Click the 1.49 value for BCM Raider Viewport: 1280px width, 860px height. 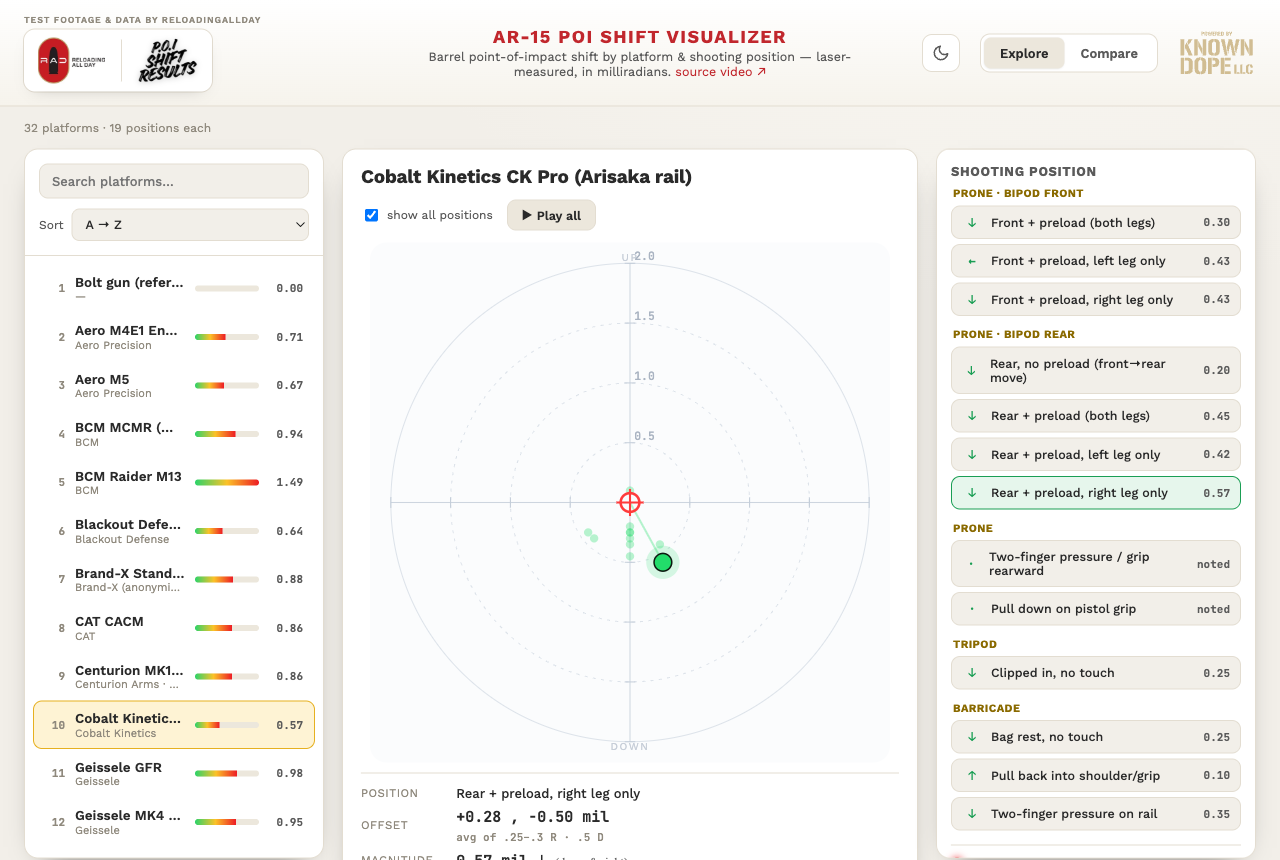[289, 482]
